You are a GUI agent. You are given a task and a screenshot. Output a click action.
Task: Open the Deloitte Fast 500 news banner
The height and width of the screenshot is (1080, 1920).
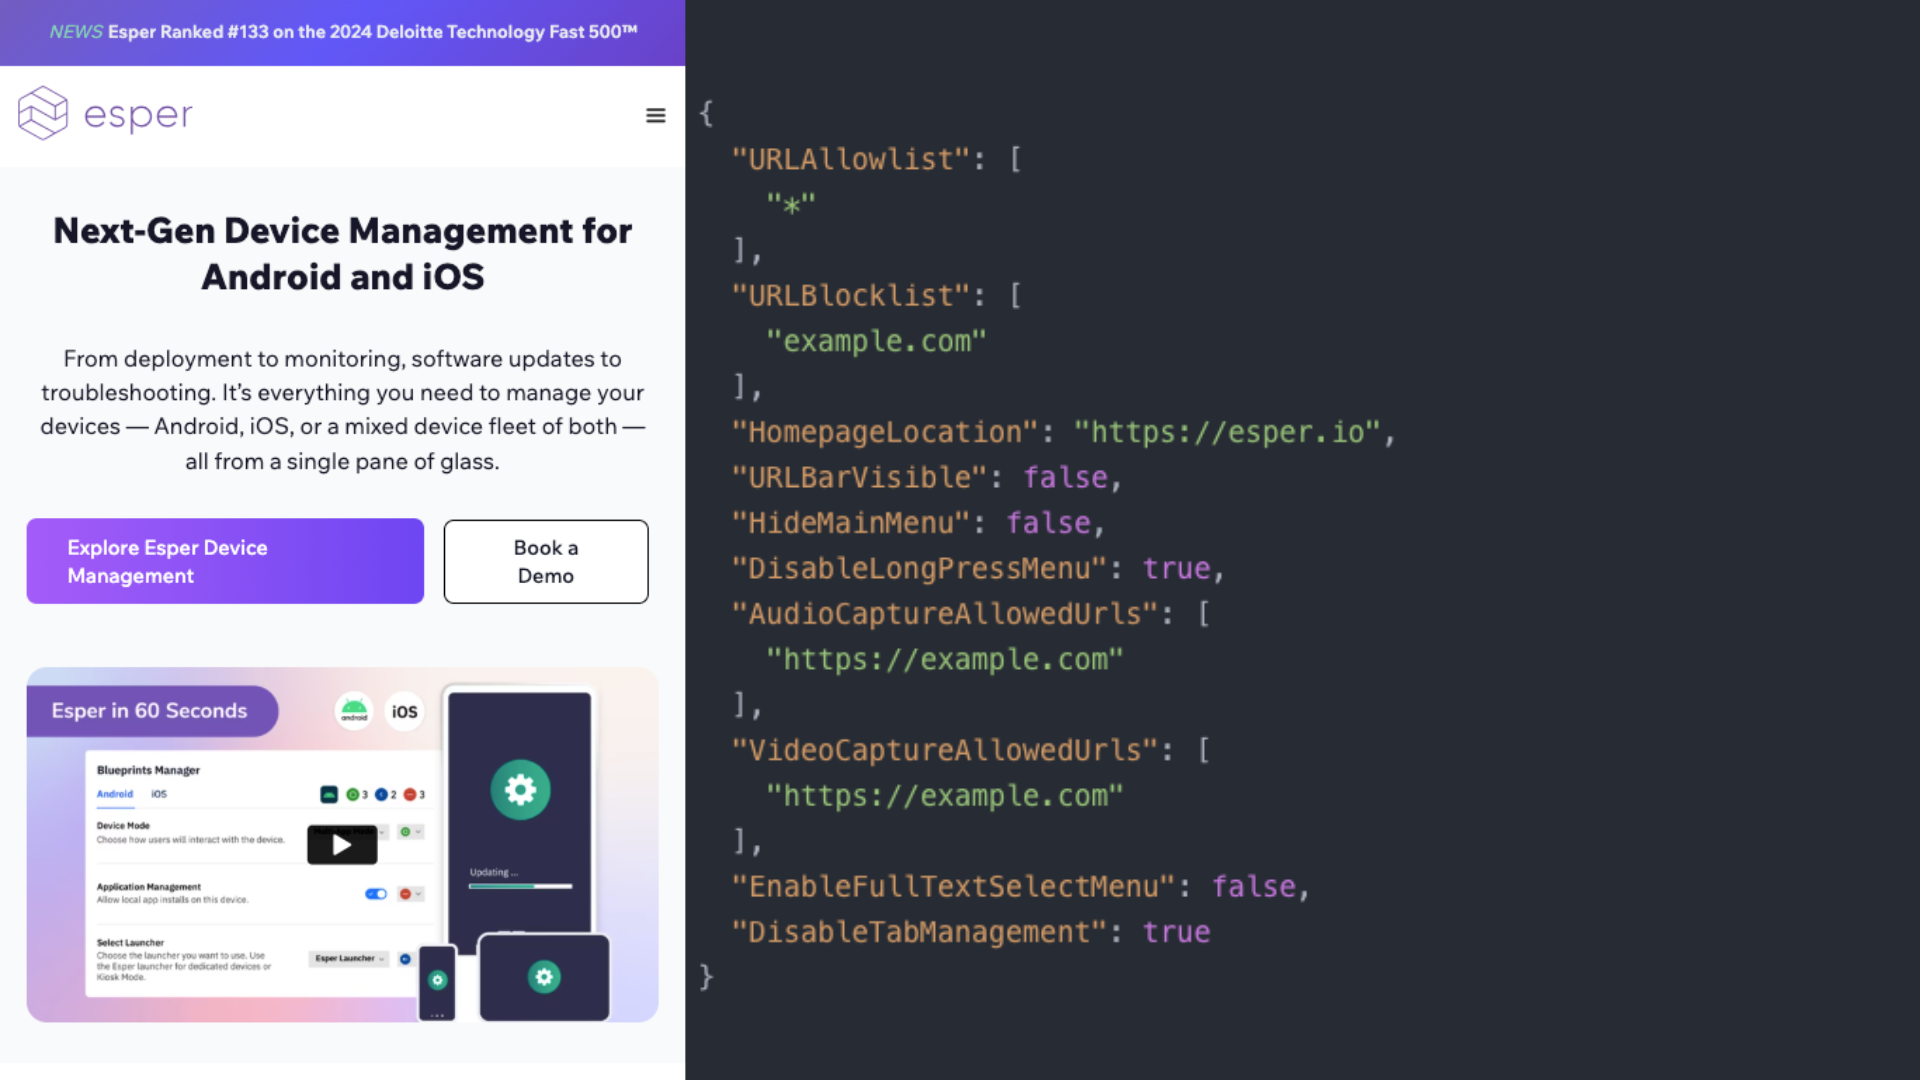pyautogui.click(x=343, y=32)
